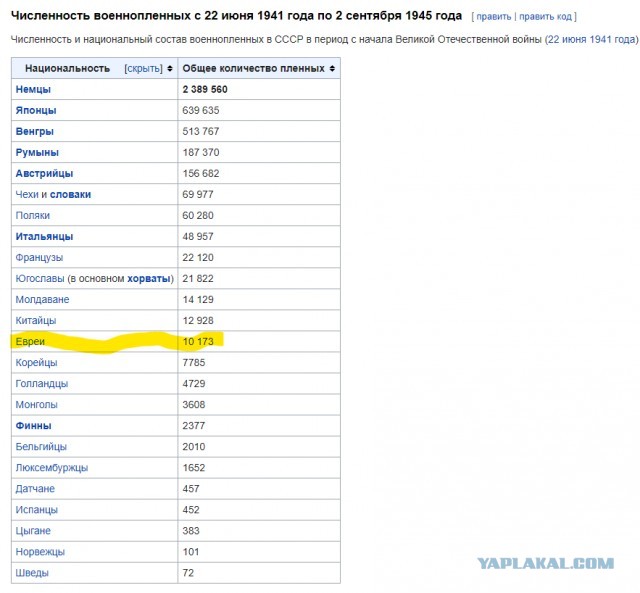Select the value 2010
Image resolution: width=640 pixels, height=593 pixels.
[x=194, y=447]
